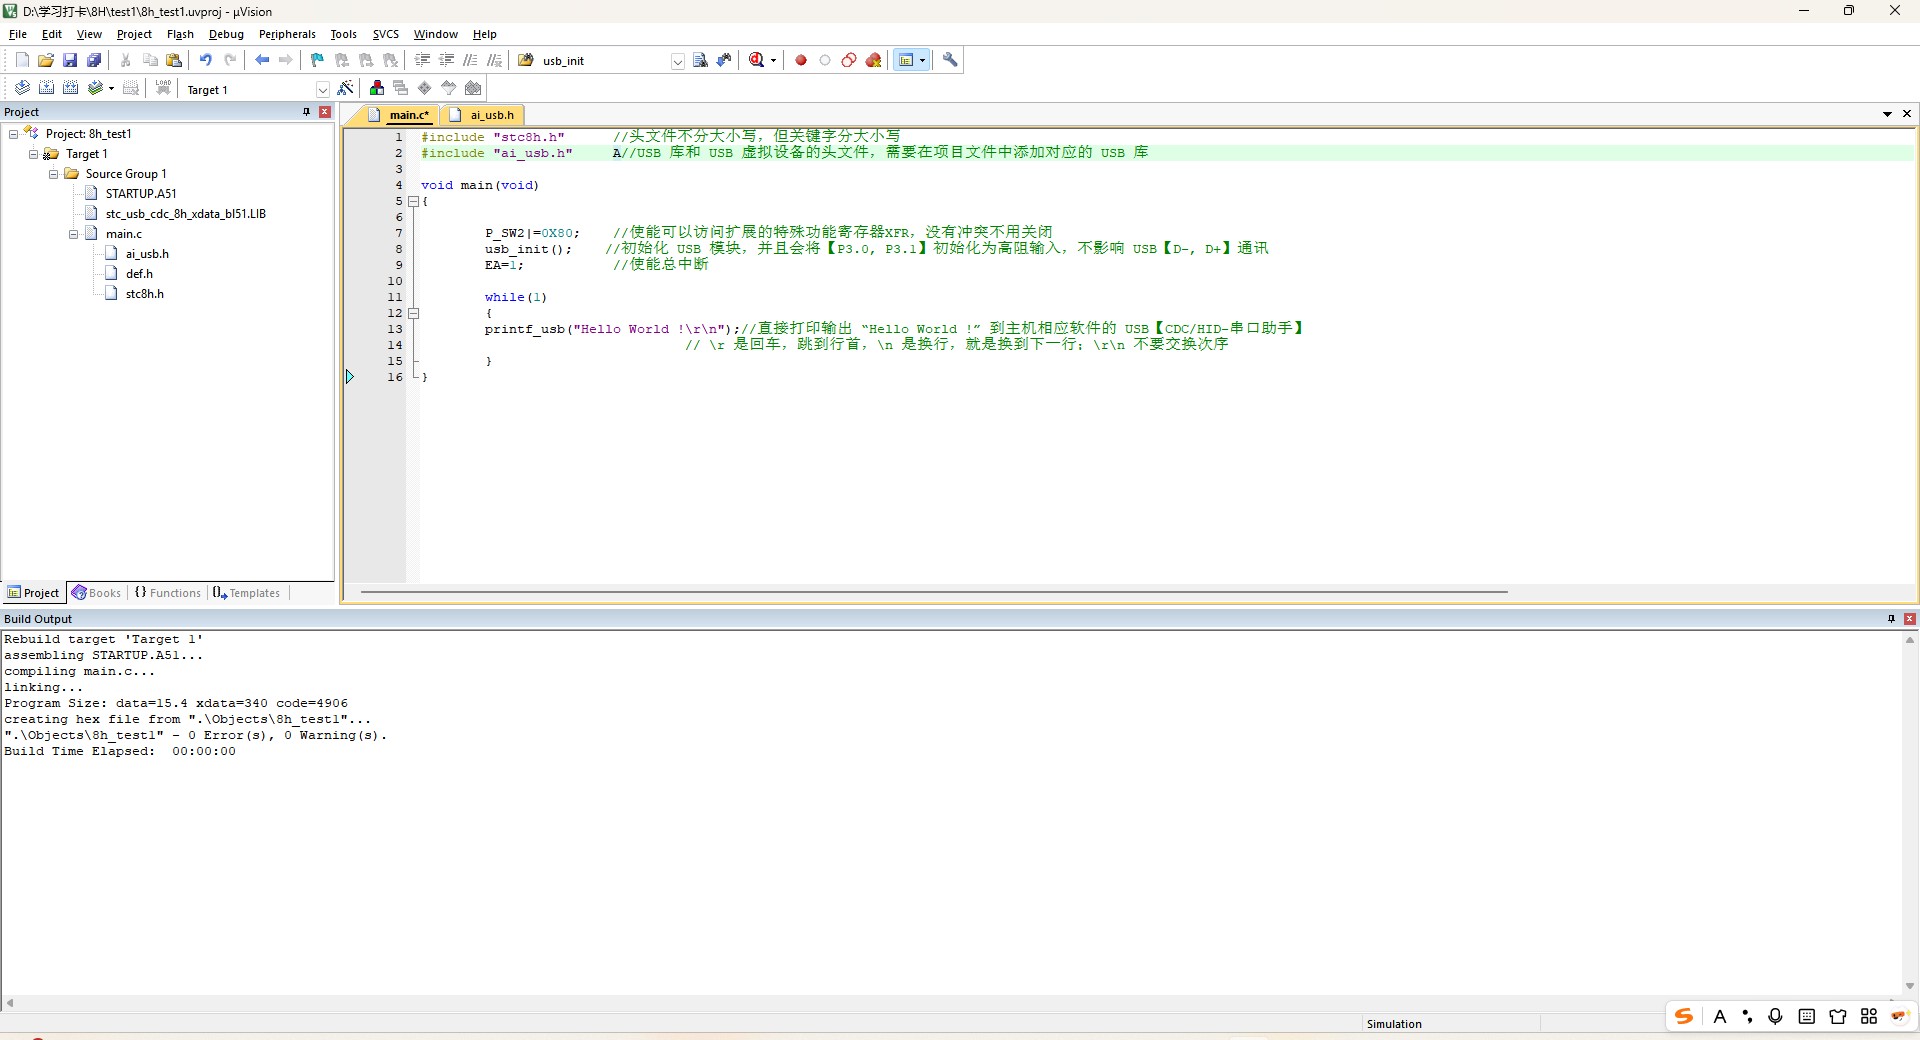Image resolution: width=1920 pixels, height=1040 pixels.
Task: Open batch build dropdown arrow
Action: [111, 88]
